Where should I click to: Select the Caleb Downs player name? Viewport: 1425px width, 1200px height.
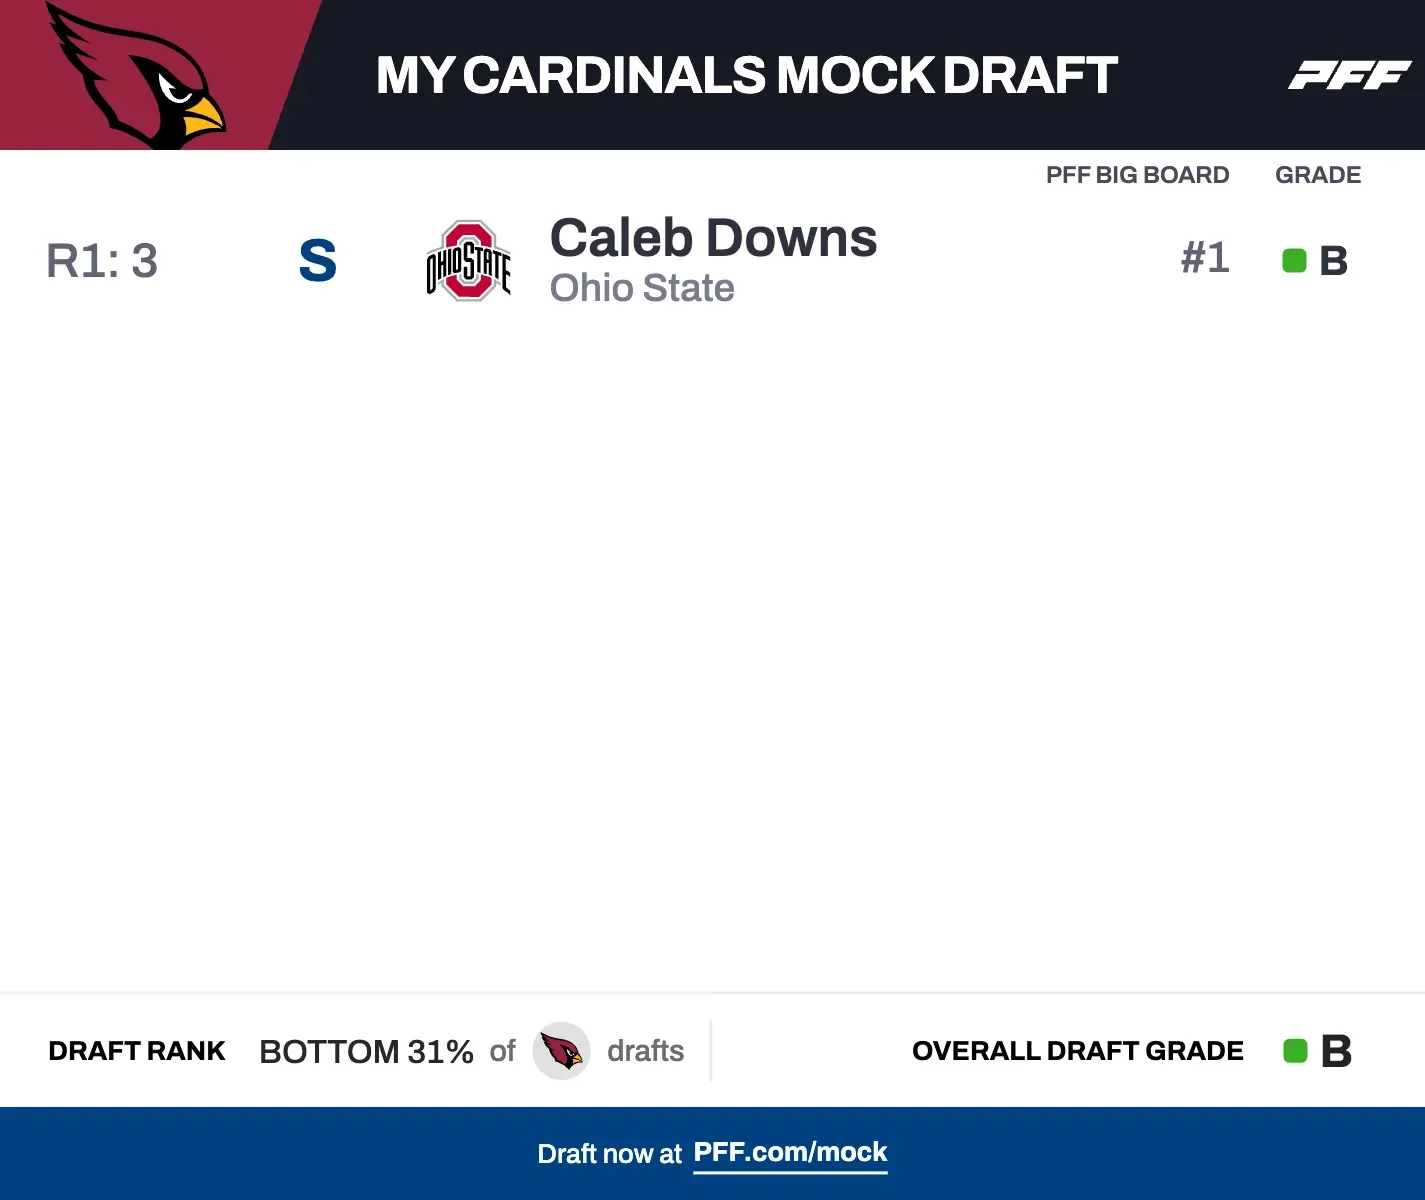point(713,238)
